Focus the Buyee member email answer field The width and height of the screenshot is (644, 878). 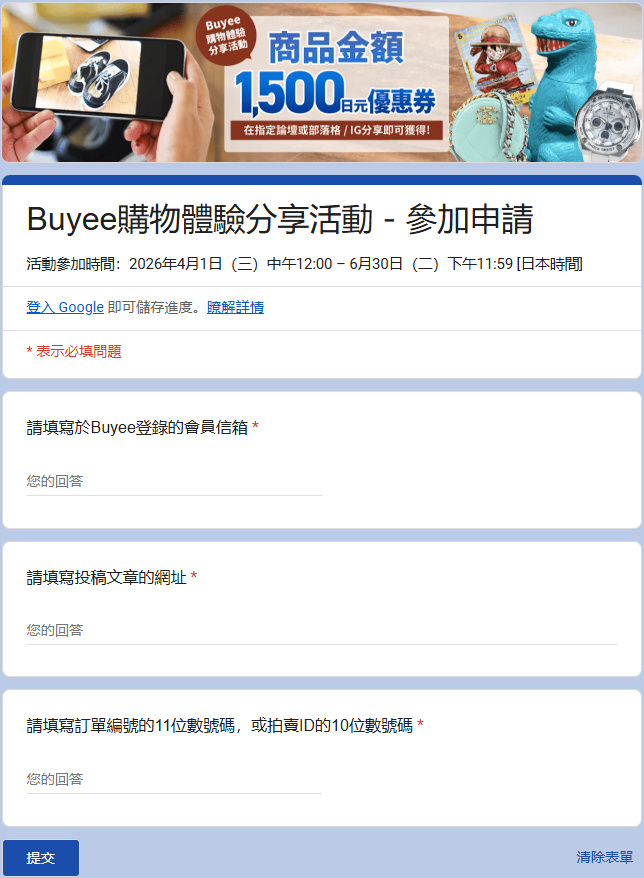174,482
